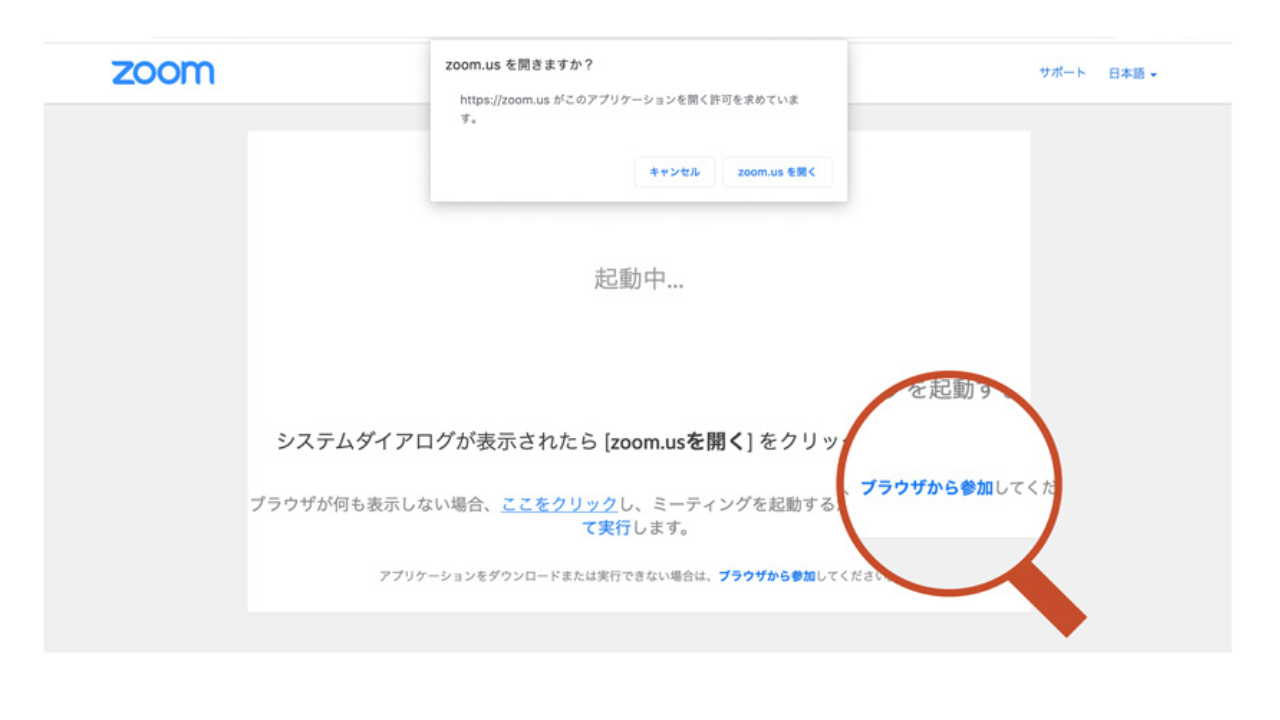Click the small 'ブラウザから参加' link in the footer line
This screenshot has width=1280, height=720.
click(767, 576)
